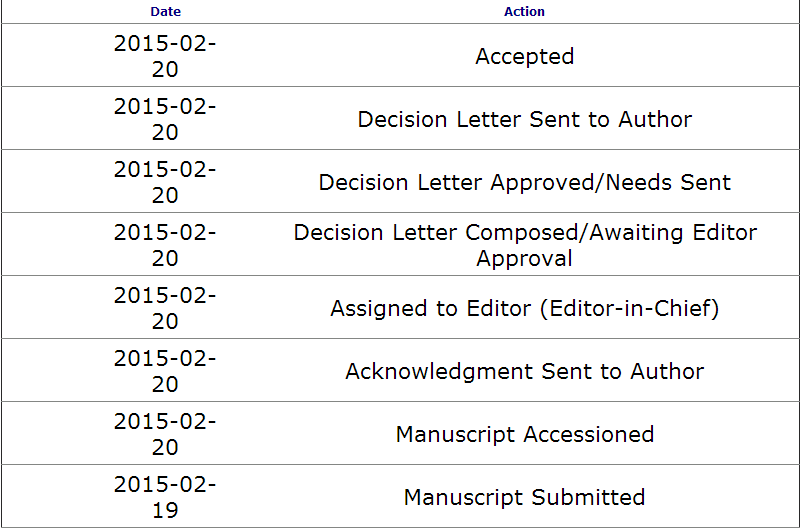
Task: Click the Date column header
Action: (165, 12)
